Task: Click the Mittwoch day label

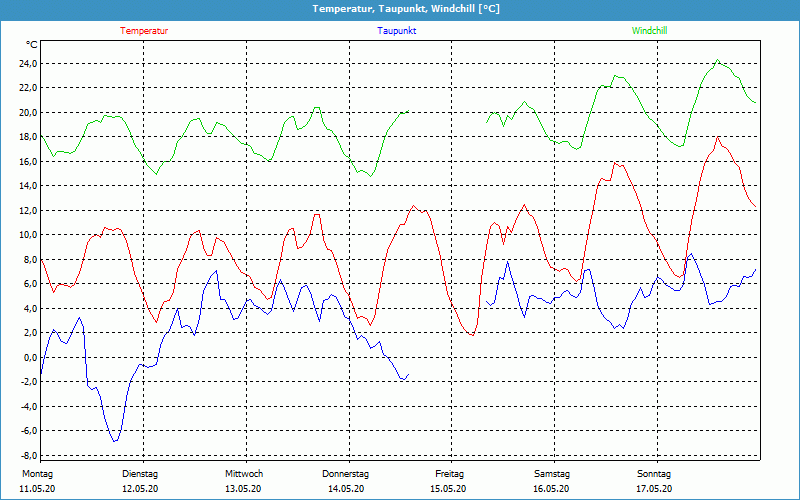Action: [244, 474]
